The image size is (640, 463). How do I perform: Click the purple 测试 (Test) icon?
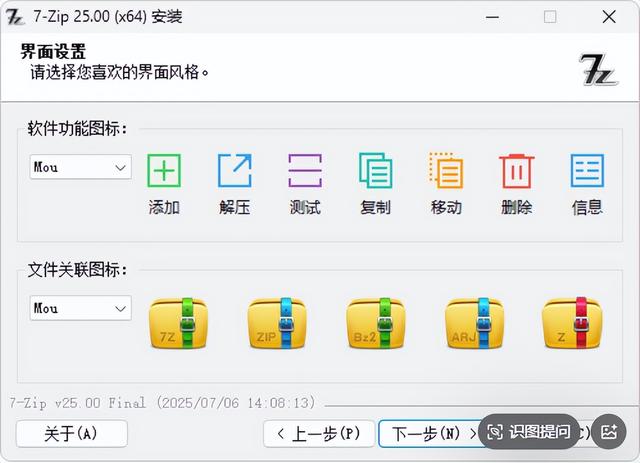[305, 170]
